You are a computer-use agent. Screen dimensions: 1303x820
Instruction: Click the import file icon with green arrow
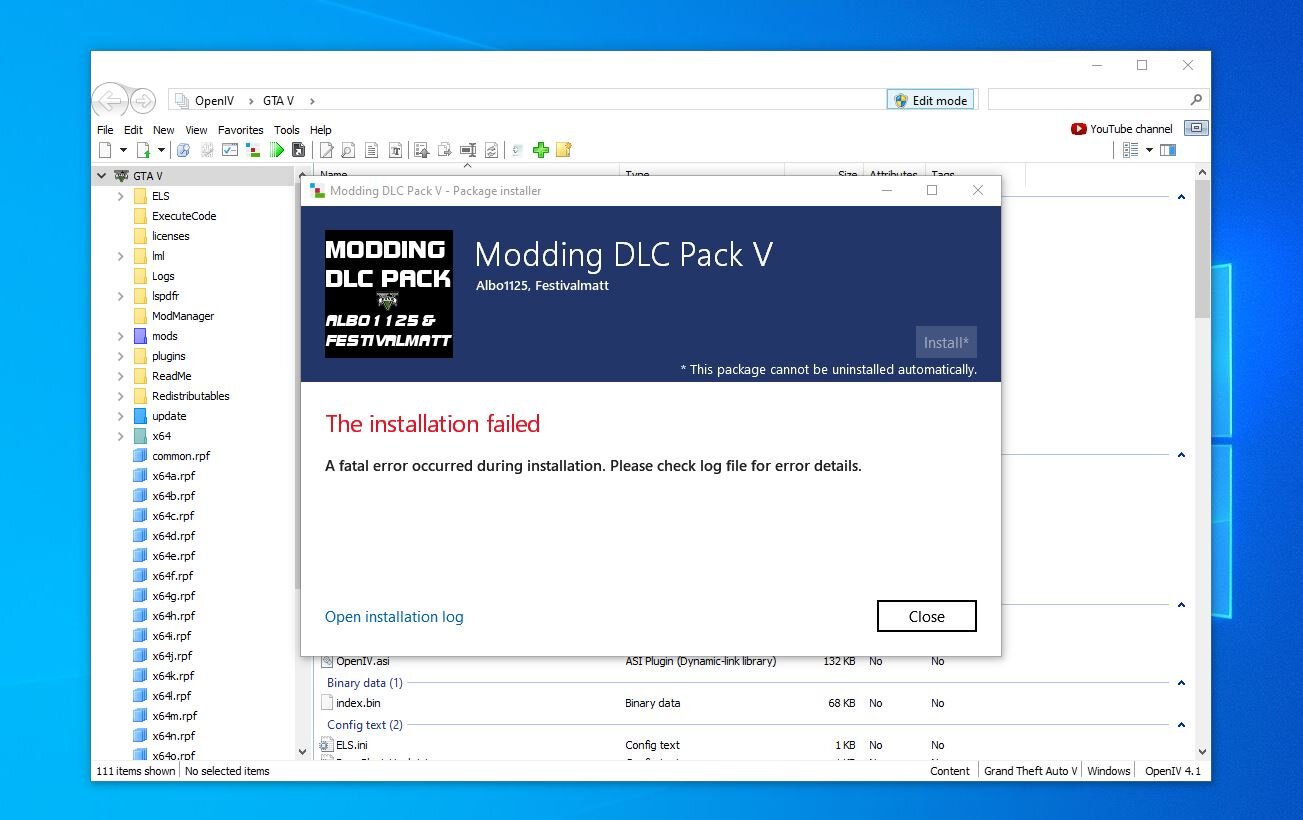coord(143,150)
